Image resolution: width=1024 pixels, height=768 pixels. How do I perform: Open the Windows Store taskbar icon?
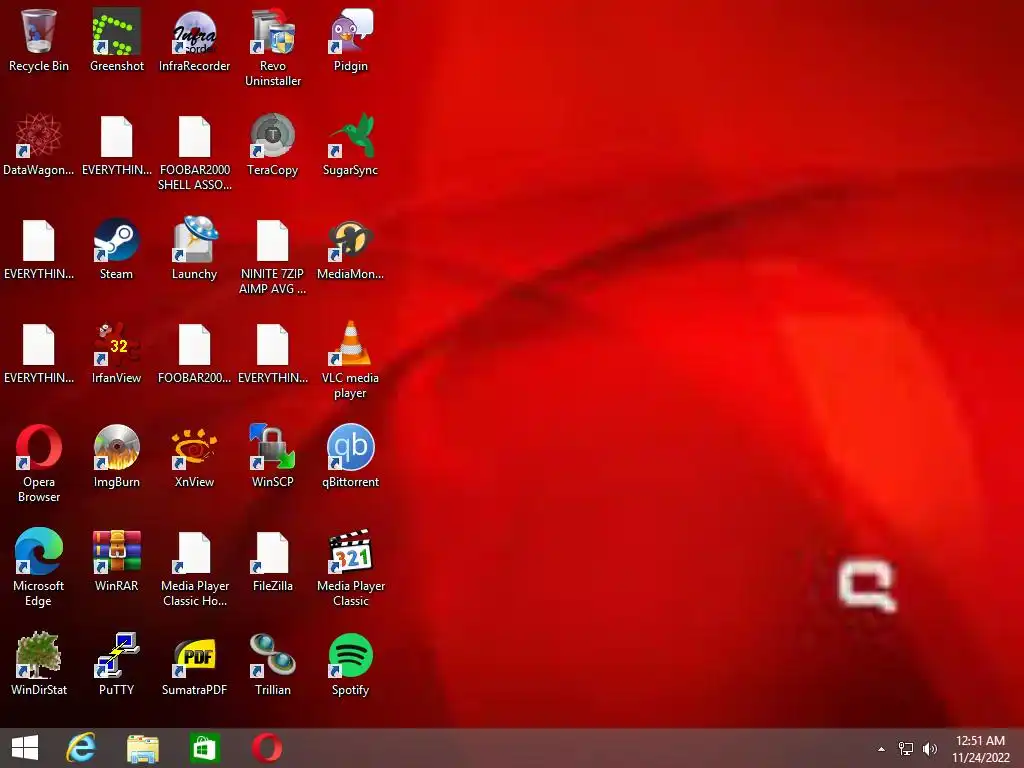click(x=204, y=748)
